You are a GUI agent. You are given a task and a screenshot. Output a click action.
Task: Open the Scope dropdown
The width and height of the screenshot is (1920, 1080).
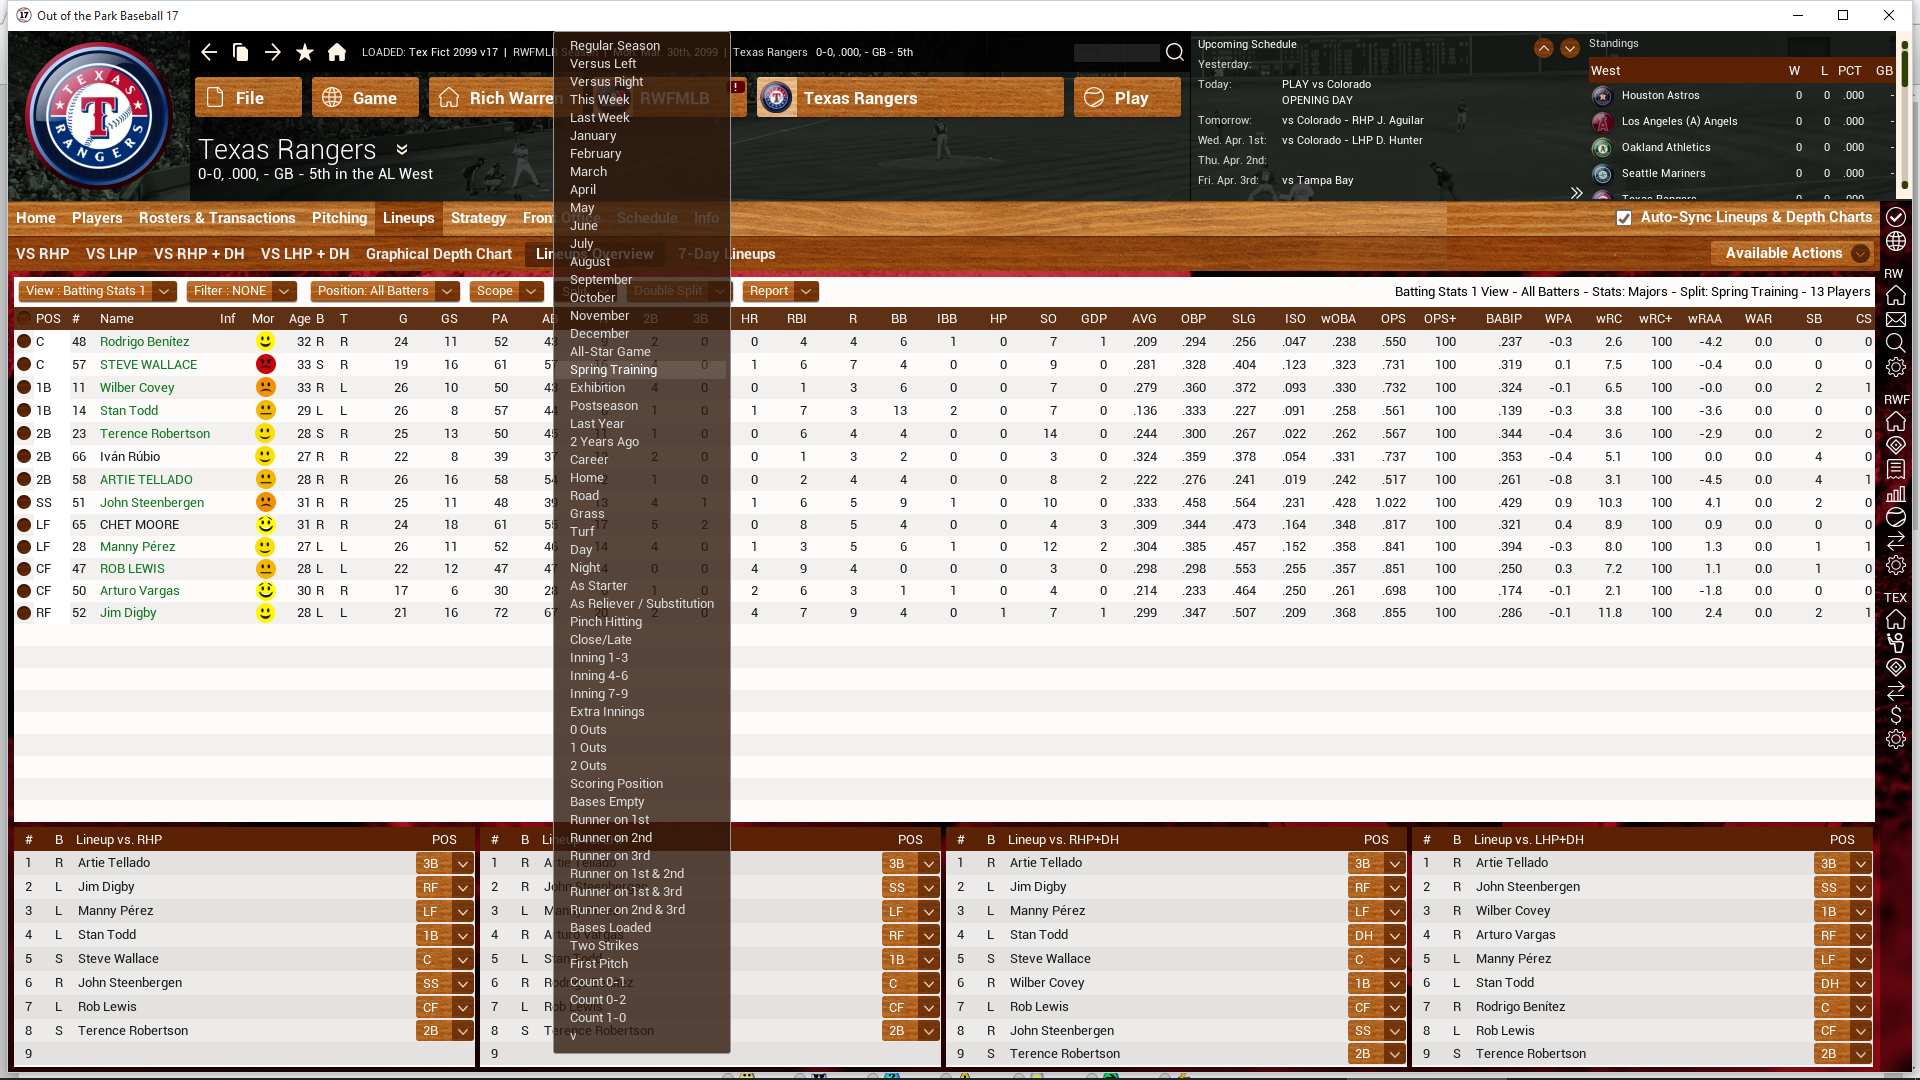(x=506, y=291)
